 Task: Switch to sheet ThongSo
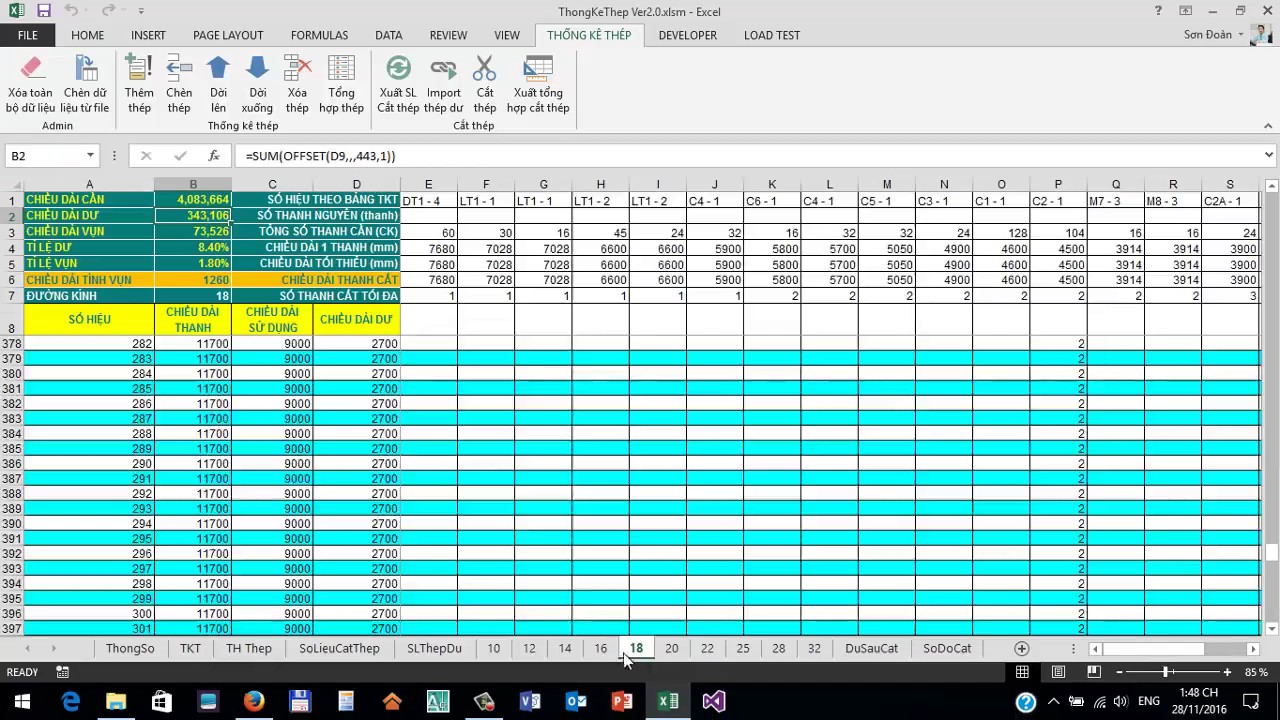tap(130, 648)
